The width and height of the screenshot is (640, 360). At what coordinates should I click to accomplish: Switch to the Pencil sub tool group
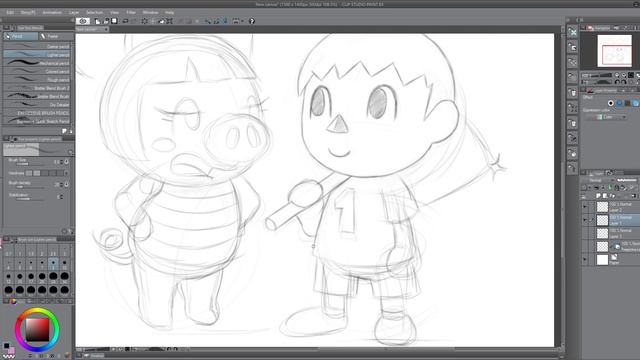[x=20, y=36]
